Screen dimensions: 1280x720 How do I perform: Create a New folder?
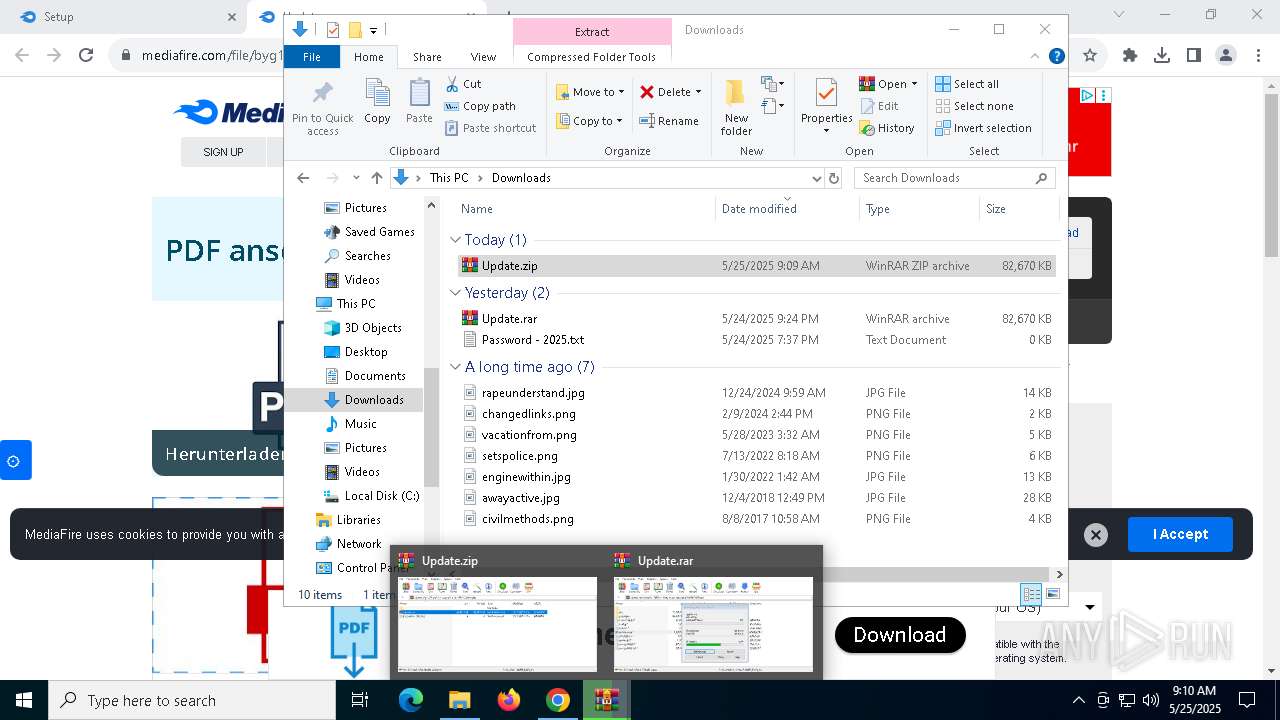tap(736, 107)
